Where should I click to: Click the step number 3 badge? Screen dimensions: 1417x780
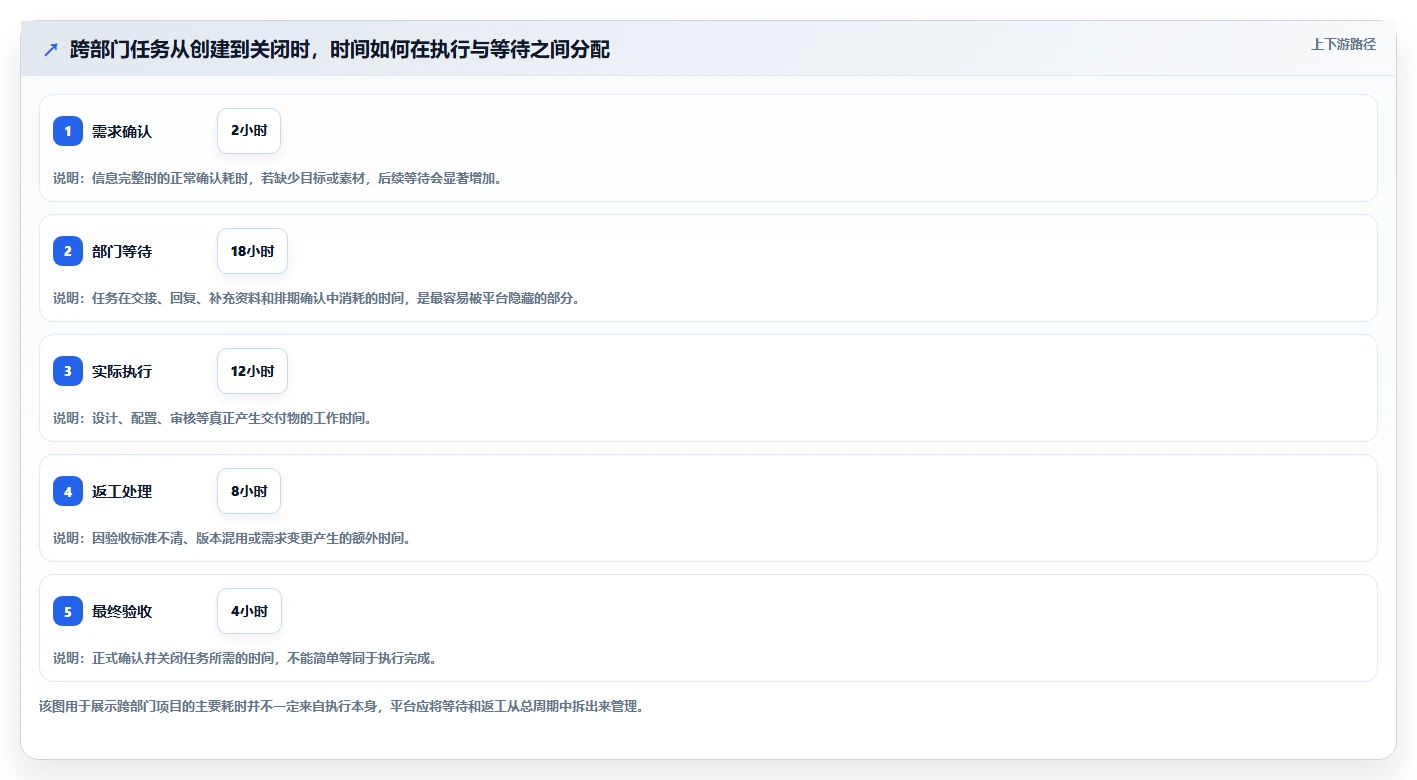point(68,371)
